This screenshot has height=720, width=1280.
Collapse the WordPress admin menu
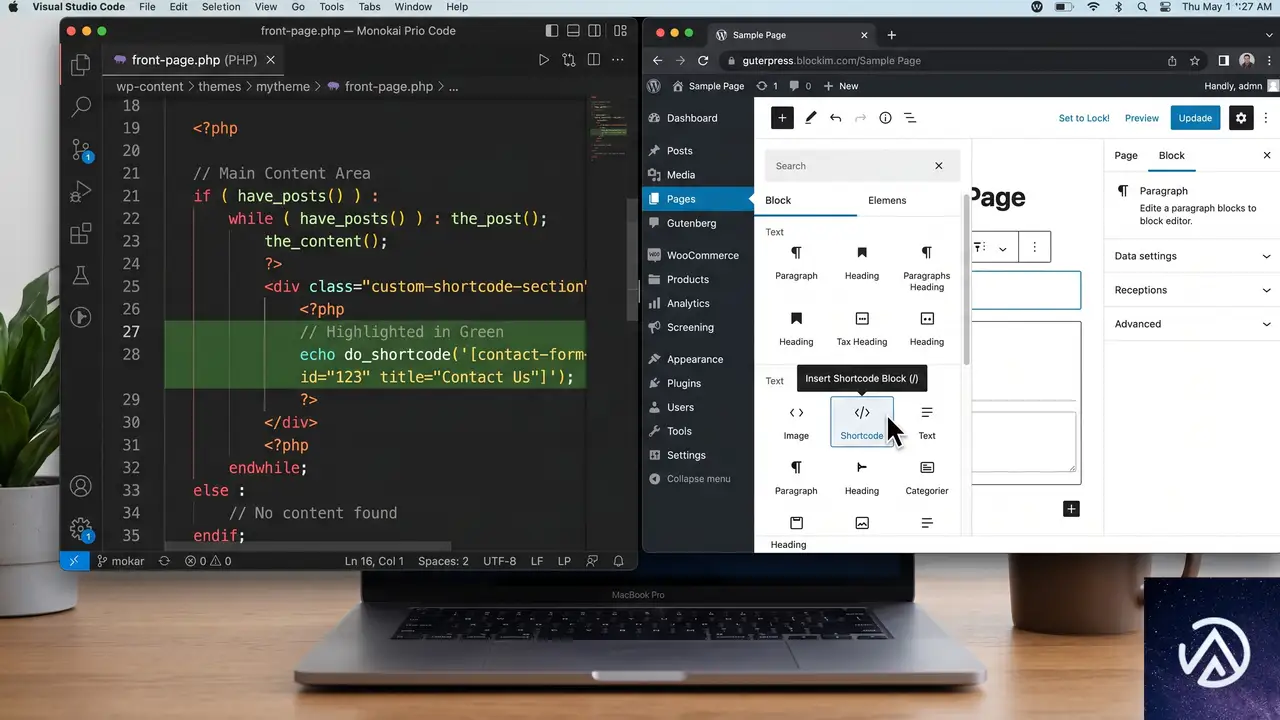[689, 479]
